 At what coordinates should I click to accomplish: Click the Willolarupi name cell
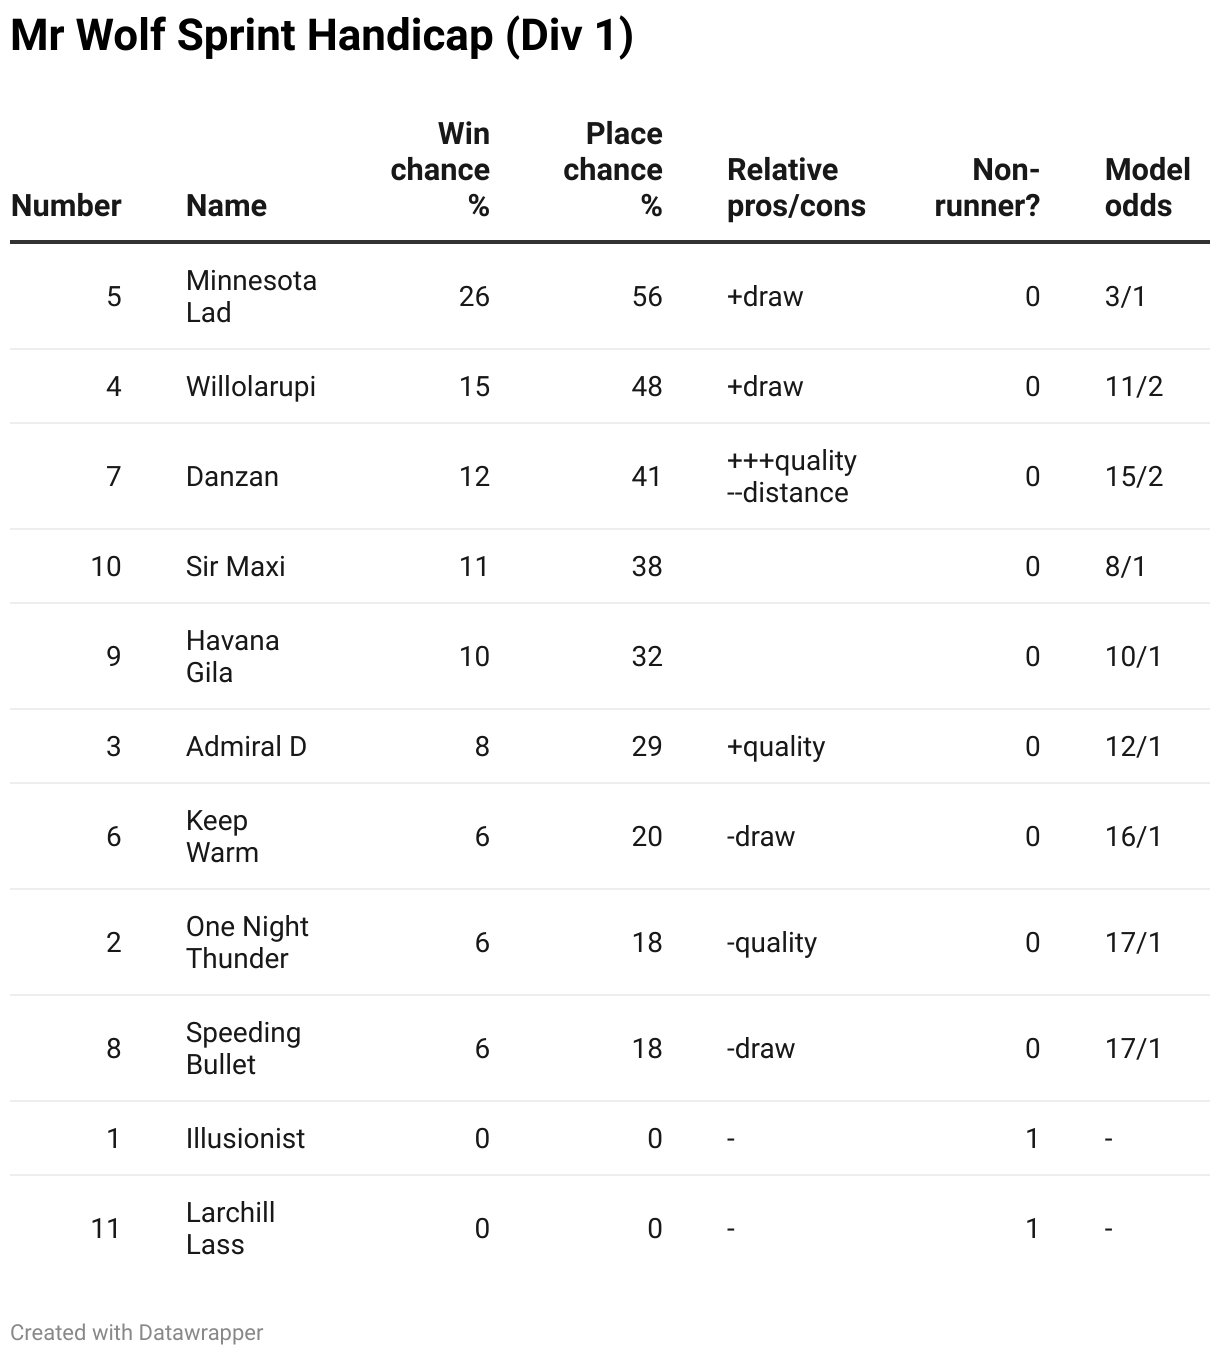[x=251, y=386]
